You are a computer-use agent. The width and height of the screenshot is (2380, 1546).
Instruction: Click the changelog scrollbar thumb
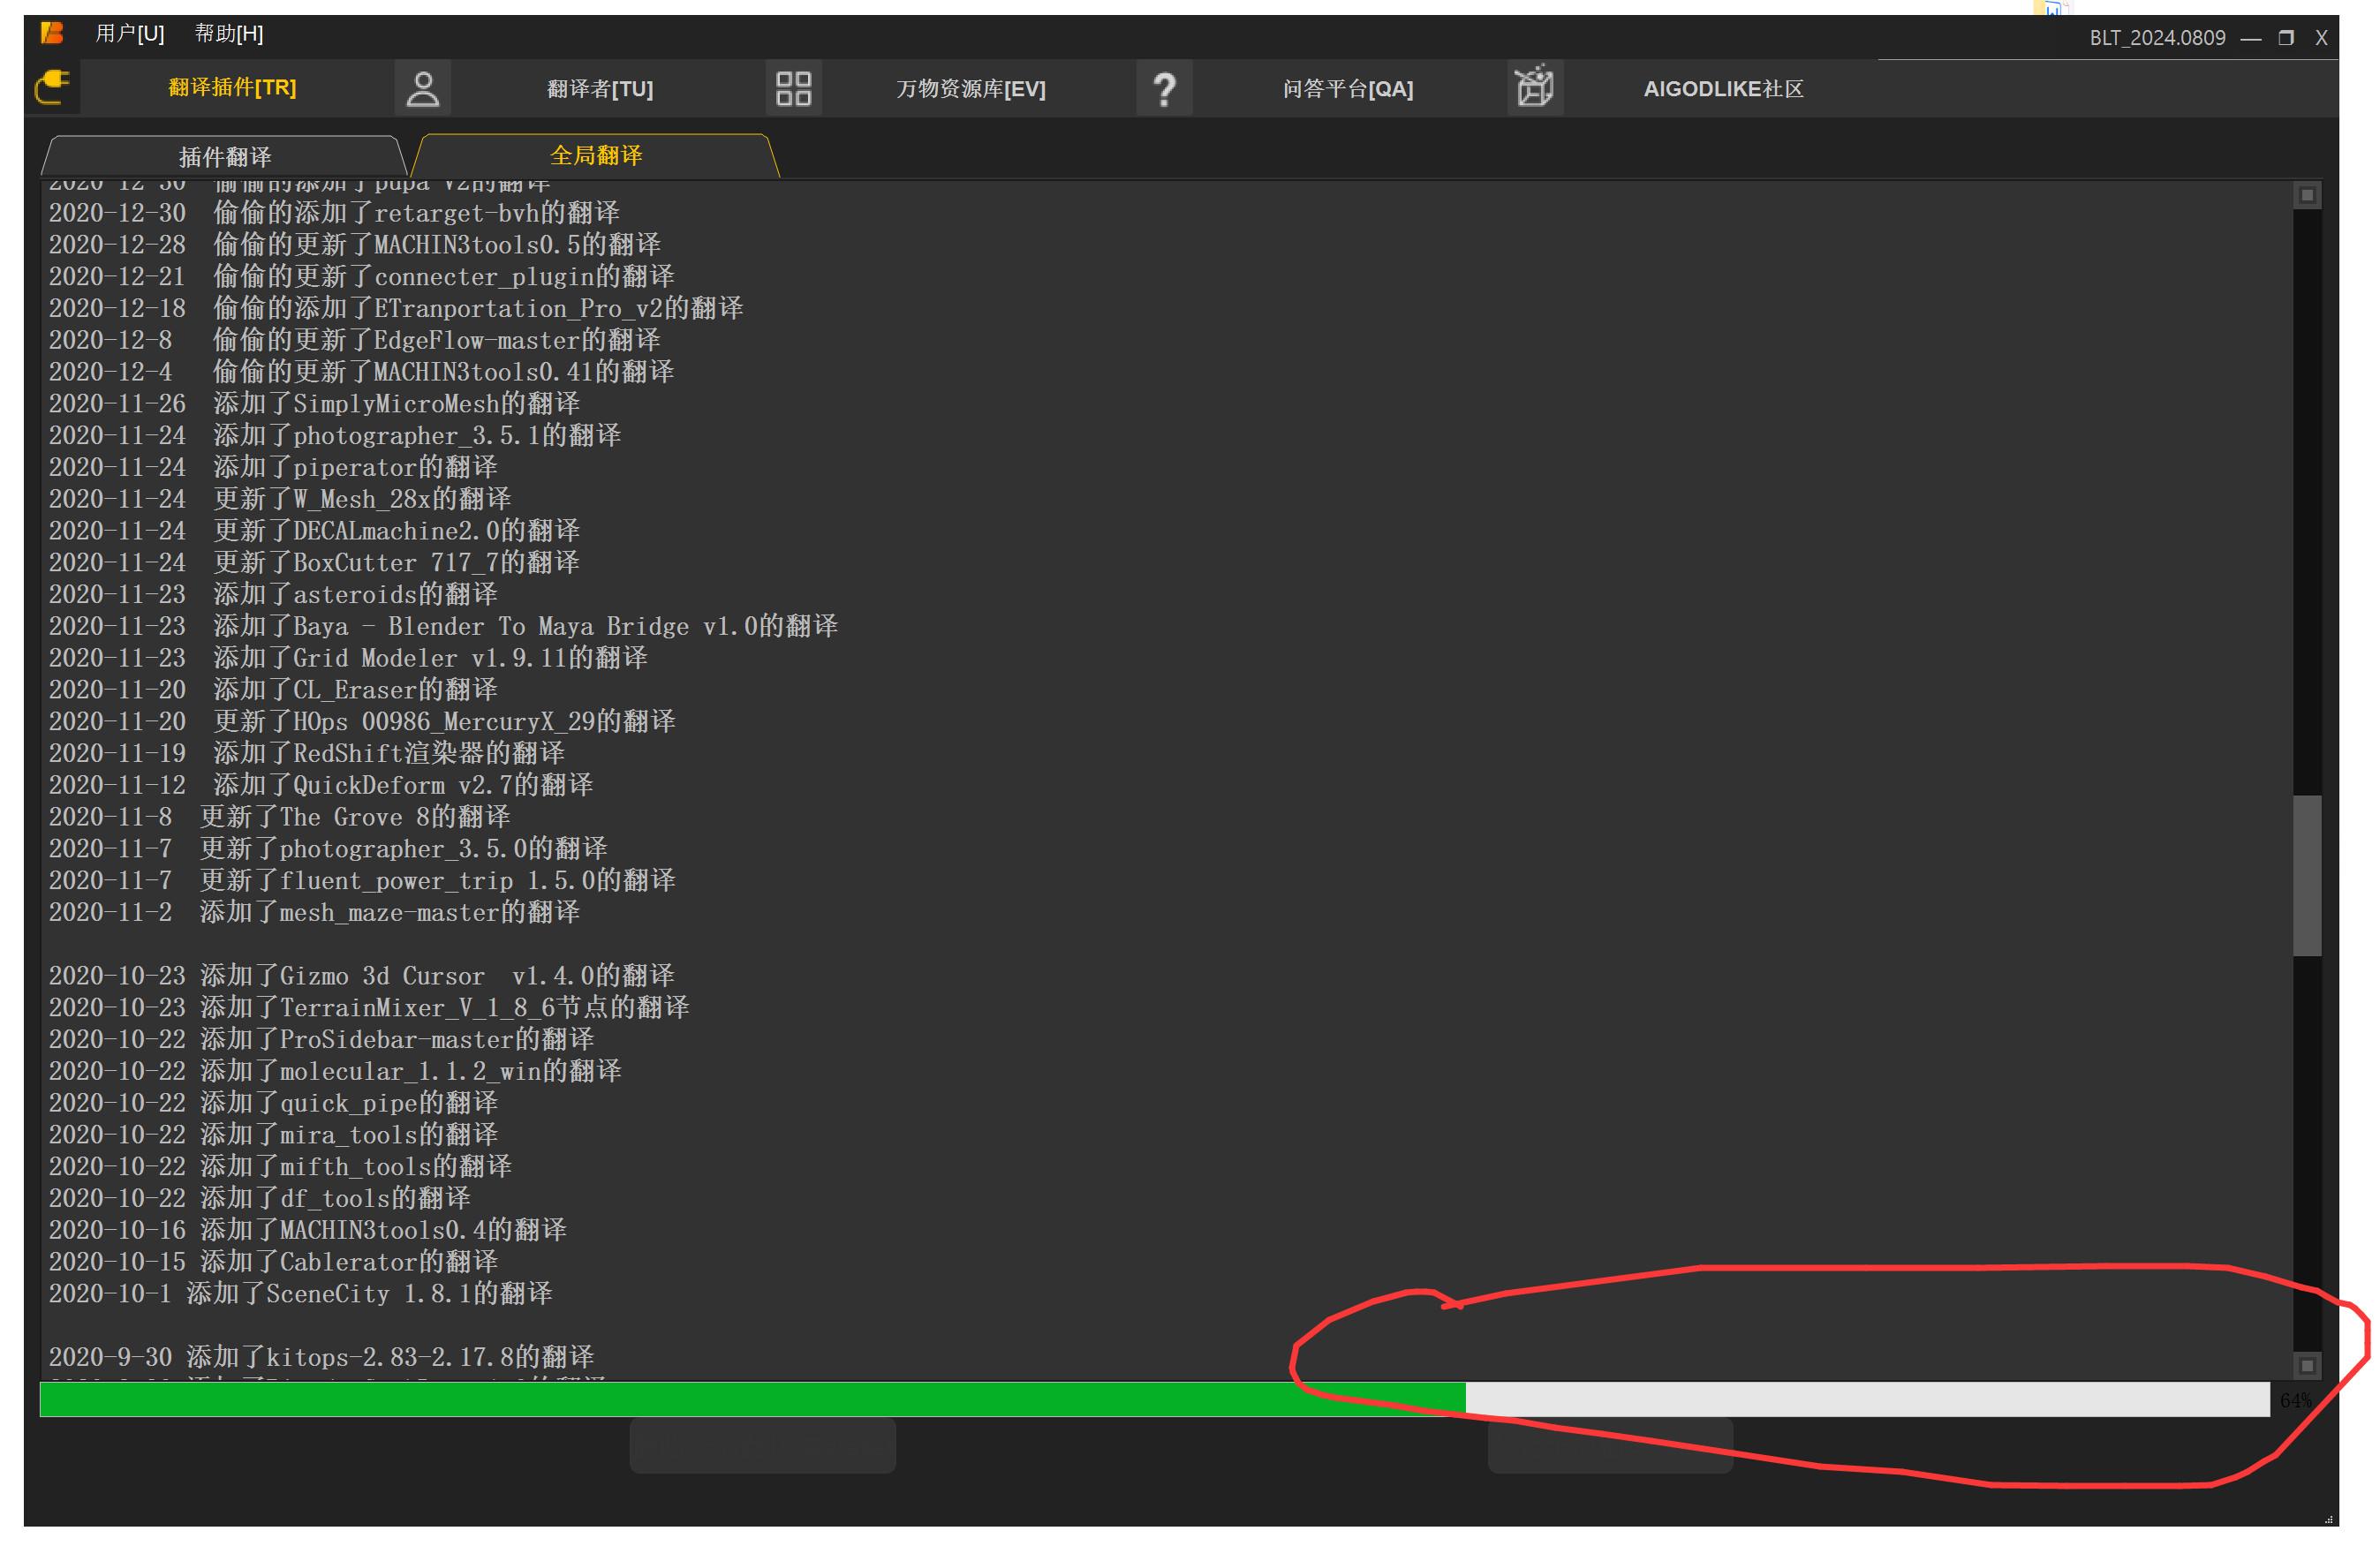tap(2307, 875)
